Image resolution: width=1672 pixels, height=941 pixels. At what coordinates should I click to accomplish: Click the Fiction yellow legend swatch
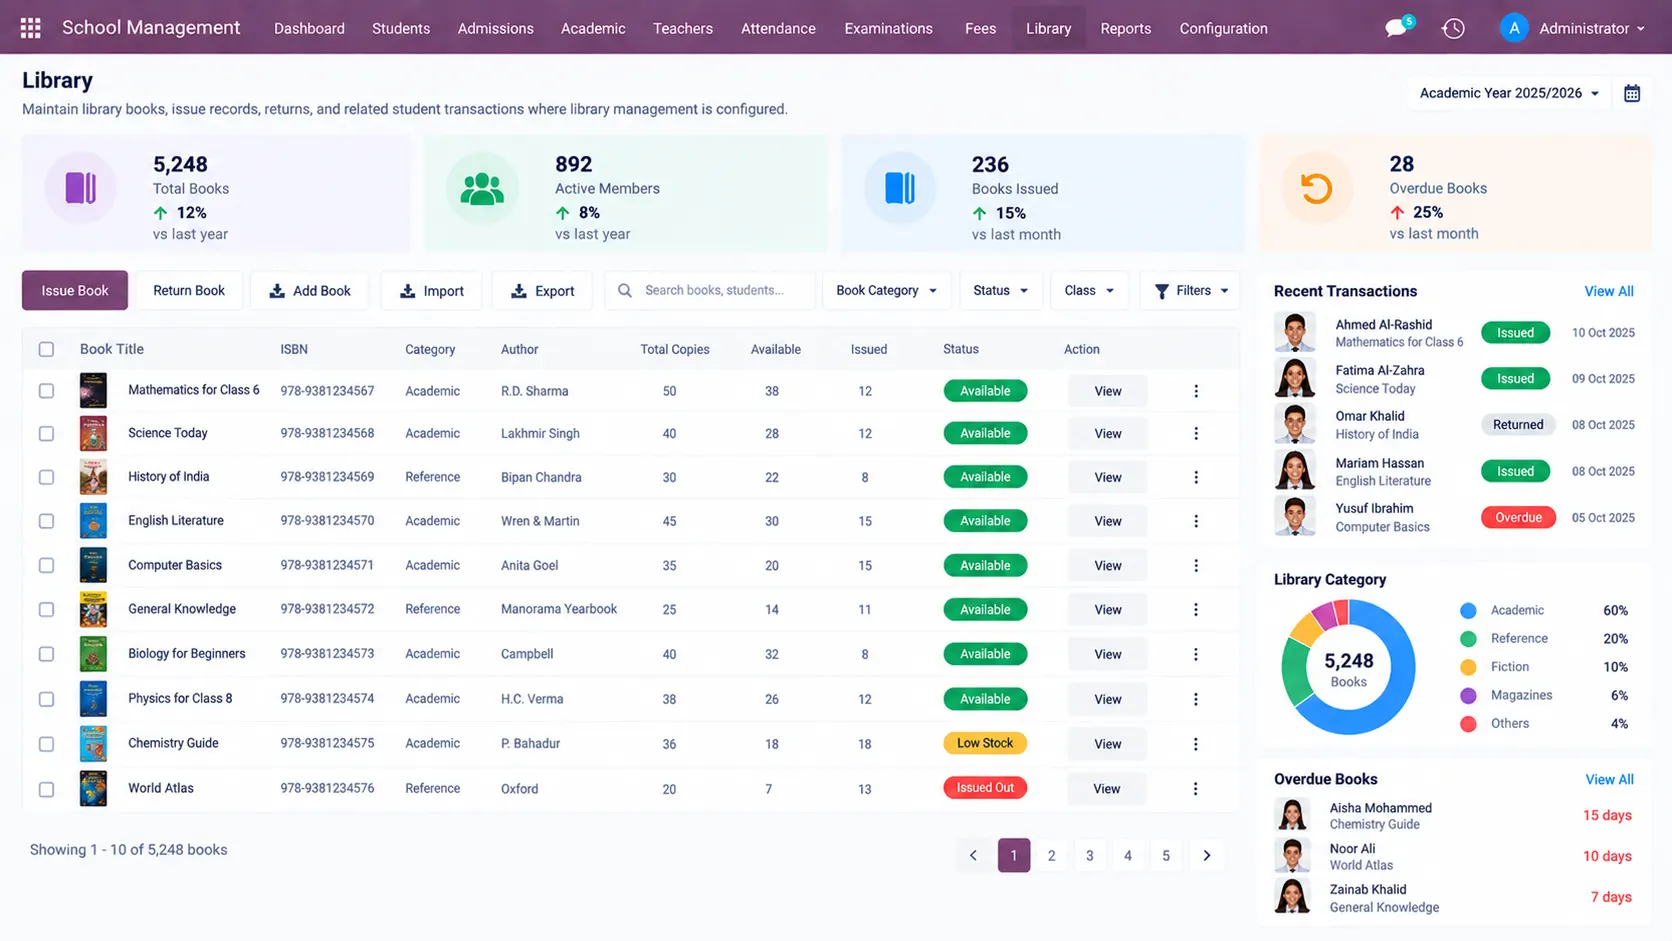[x=1468, y=667]
